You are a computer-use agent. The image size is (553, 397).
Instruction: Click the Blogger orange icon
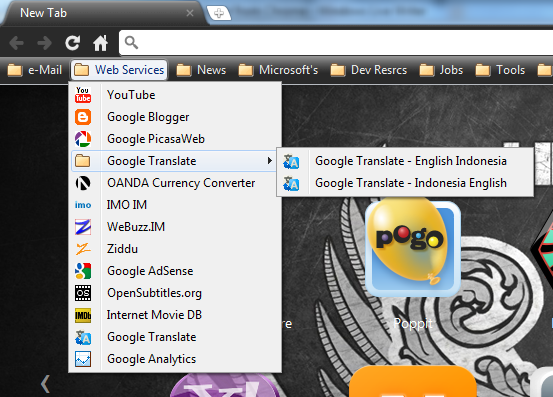[x=83, y=117]
